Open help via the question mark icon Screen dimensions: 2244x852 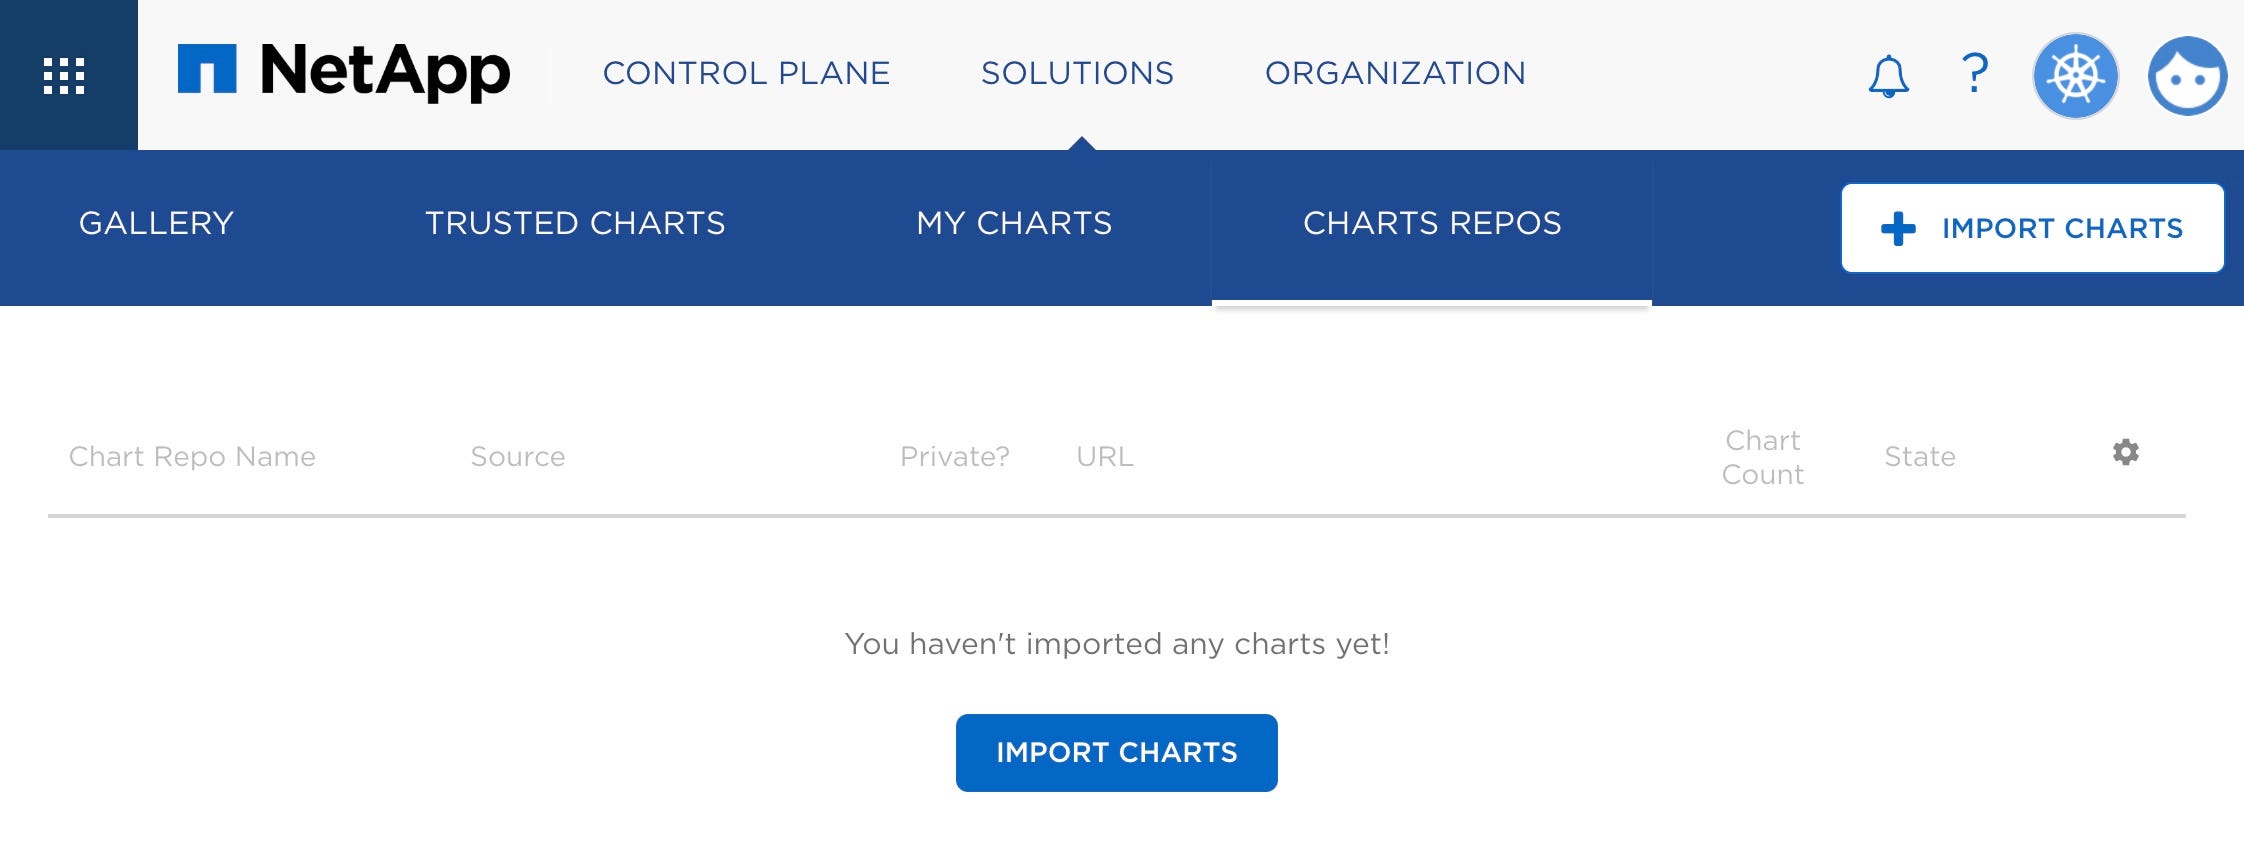[1974, 73]
